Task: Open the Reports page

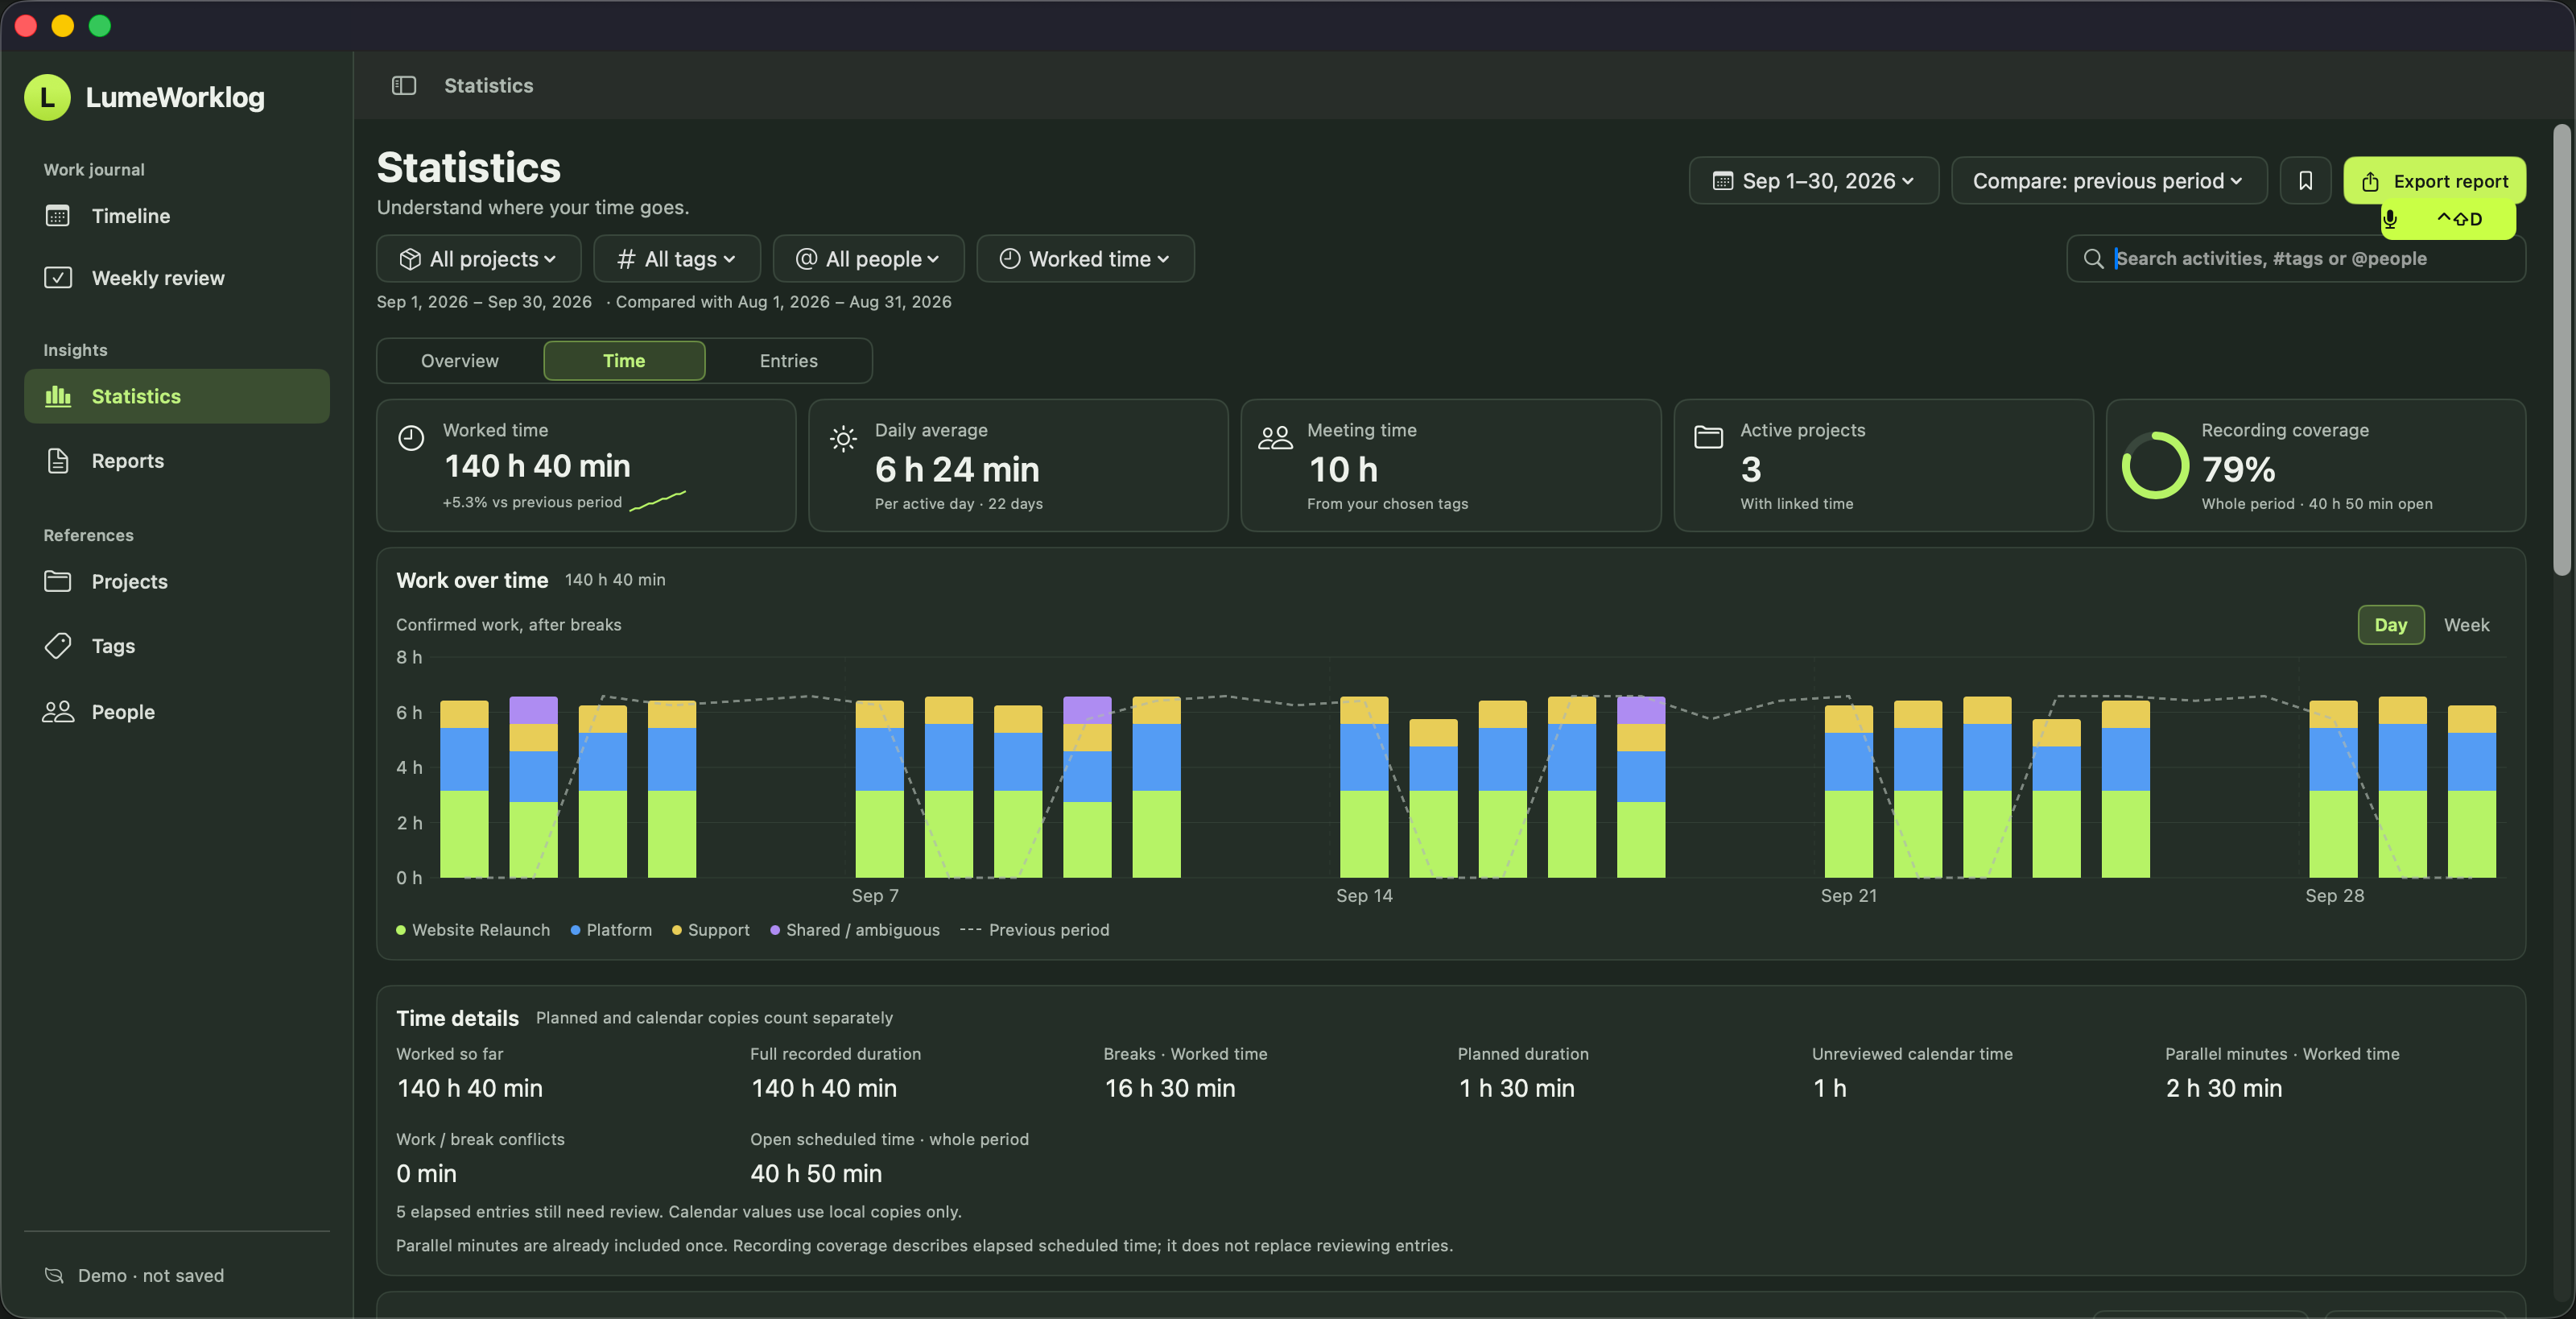Action: click(177, 461)
